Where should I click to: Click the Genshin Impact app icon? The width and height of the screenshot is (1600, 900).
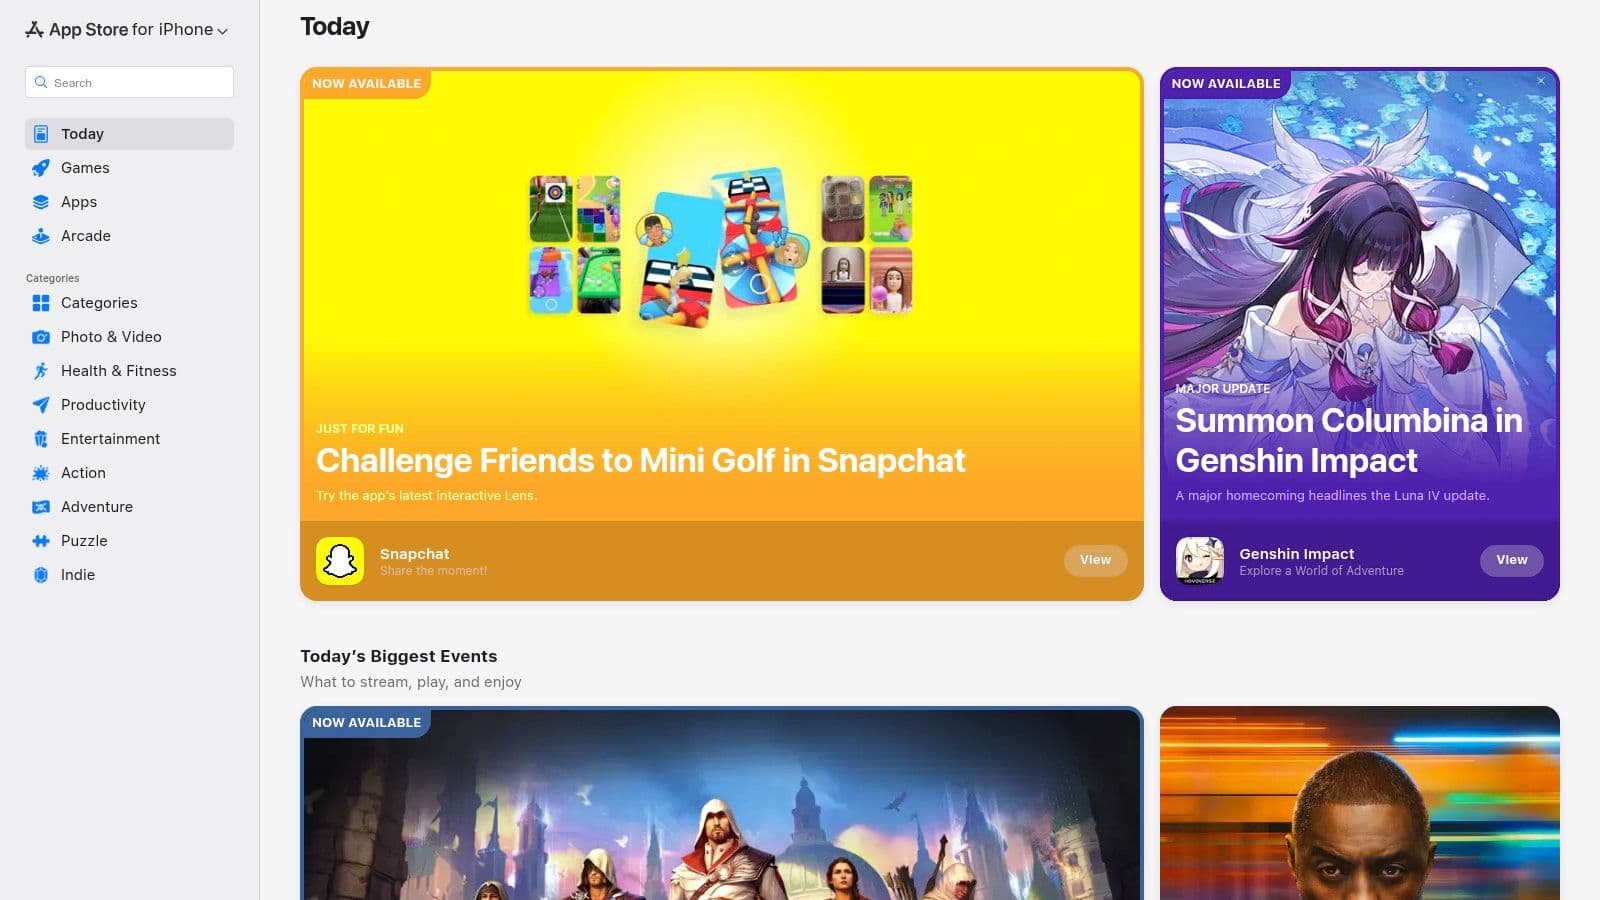coord(1200,560)
